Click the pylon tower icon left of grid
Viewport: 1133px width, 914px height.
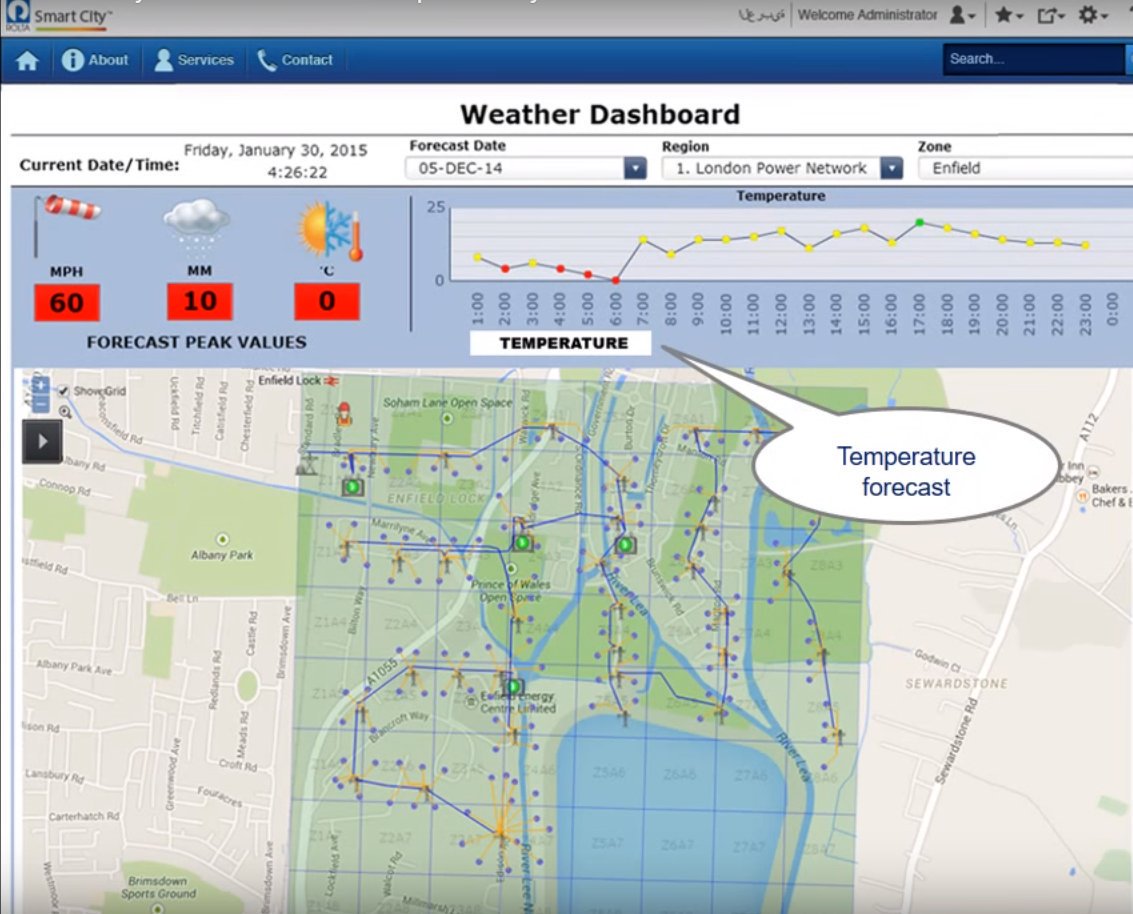tap(307, 463)
